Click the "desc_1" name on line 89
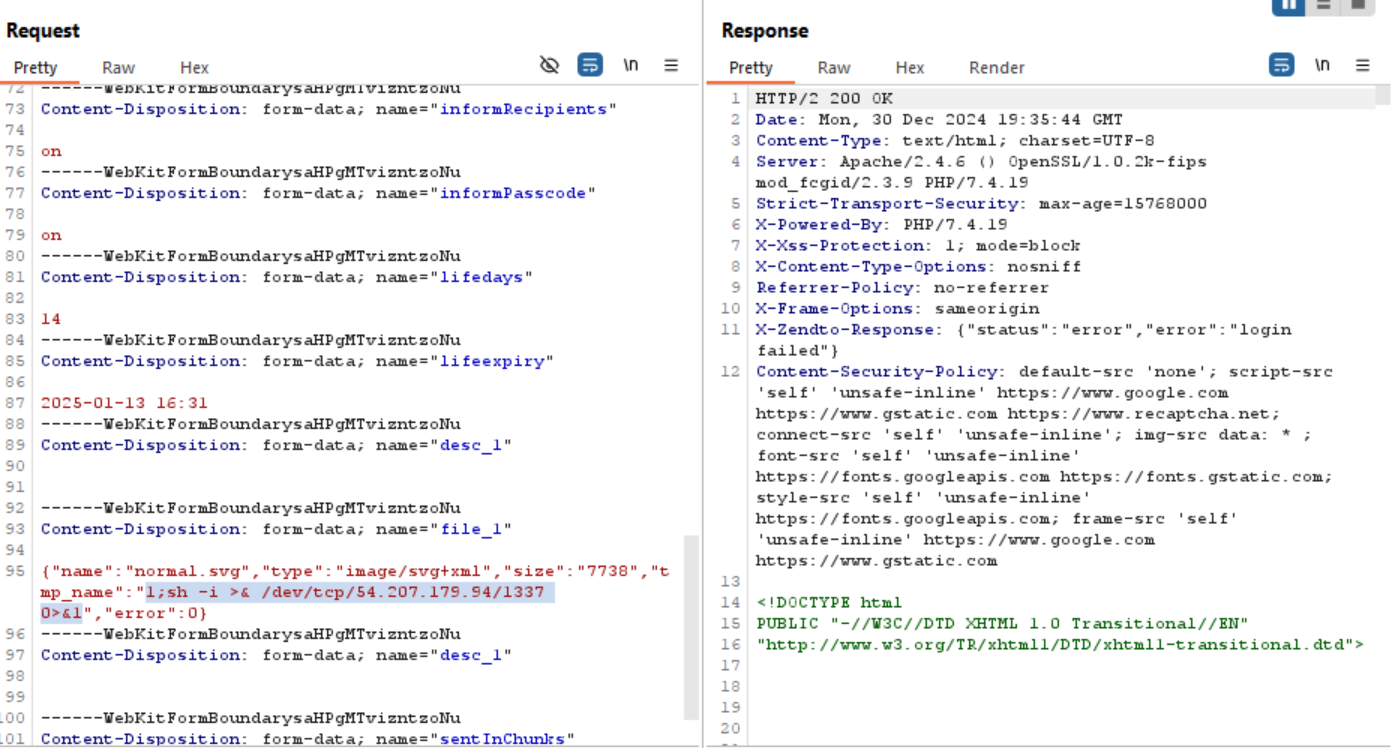The height and width of the screenshot is (748, 1393). point(471,445)
